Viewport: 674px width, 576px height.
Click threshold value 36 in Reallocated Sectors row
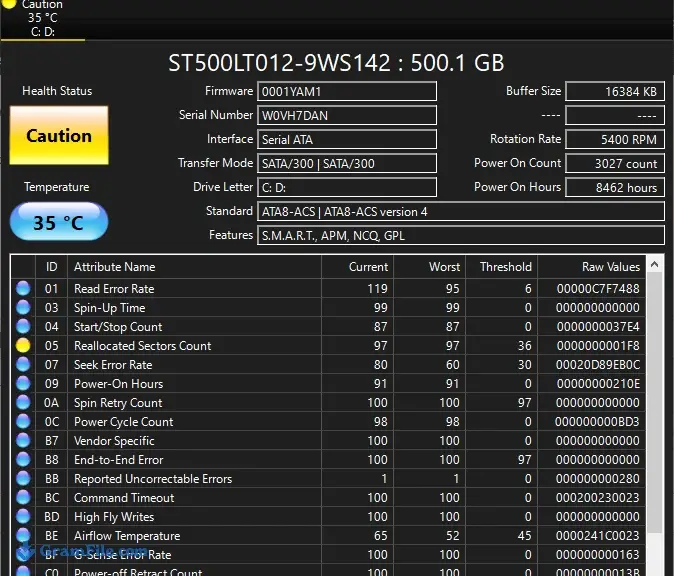point(525,346)
